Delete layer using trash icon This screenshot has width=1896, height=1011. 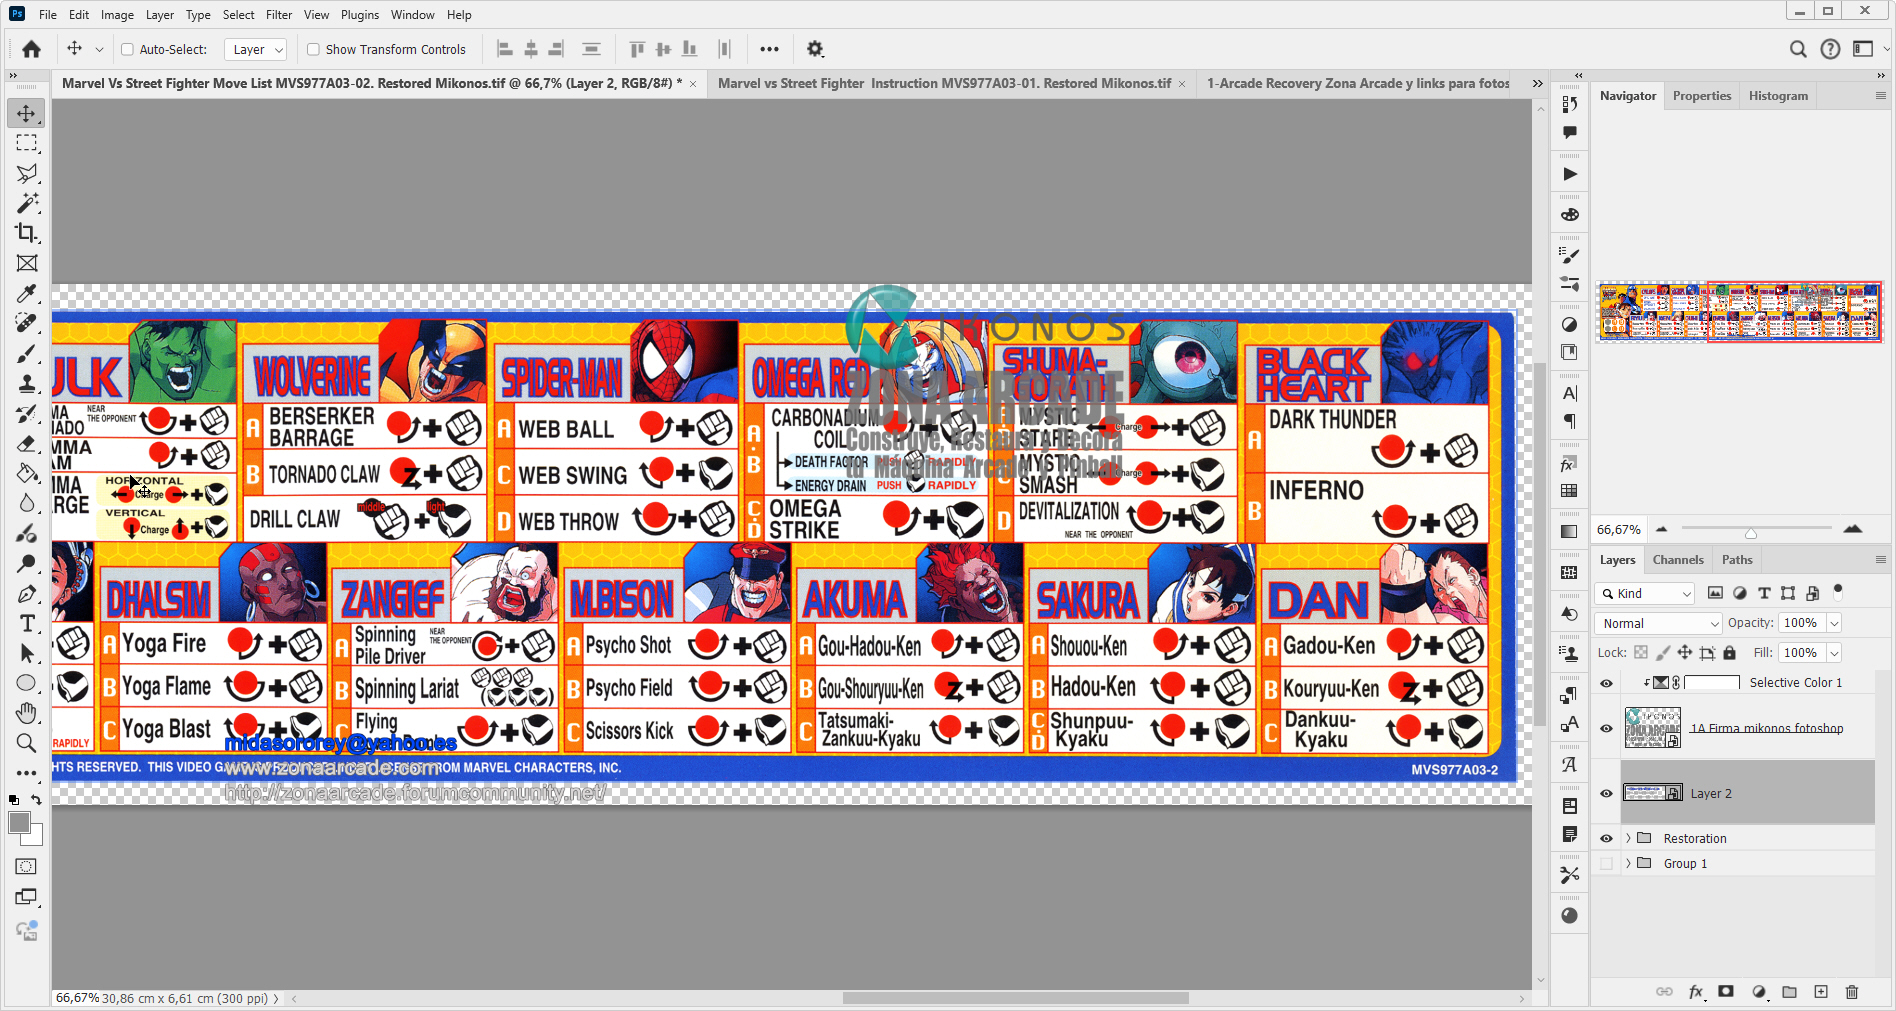point(1851,992)
